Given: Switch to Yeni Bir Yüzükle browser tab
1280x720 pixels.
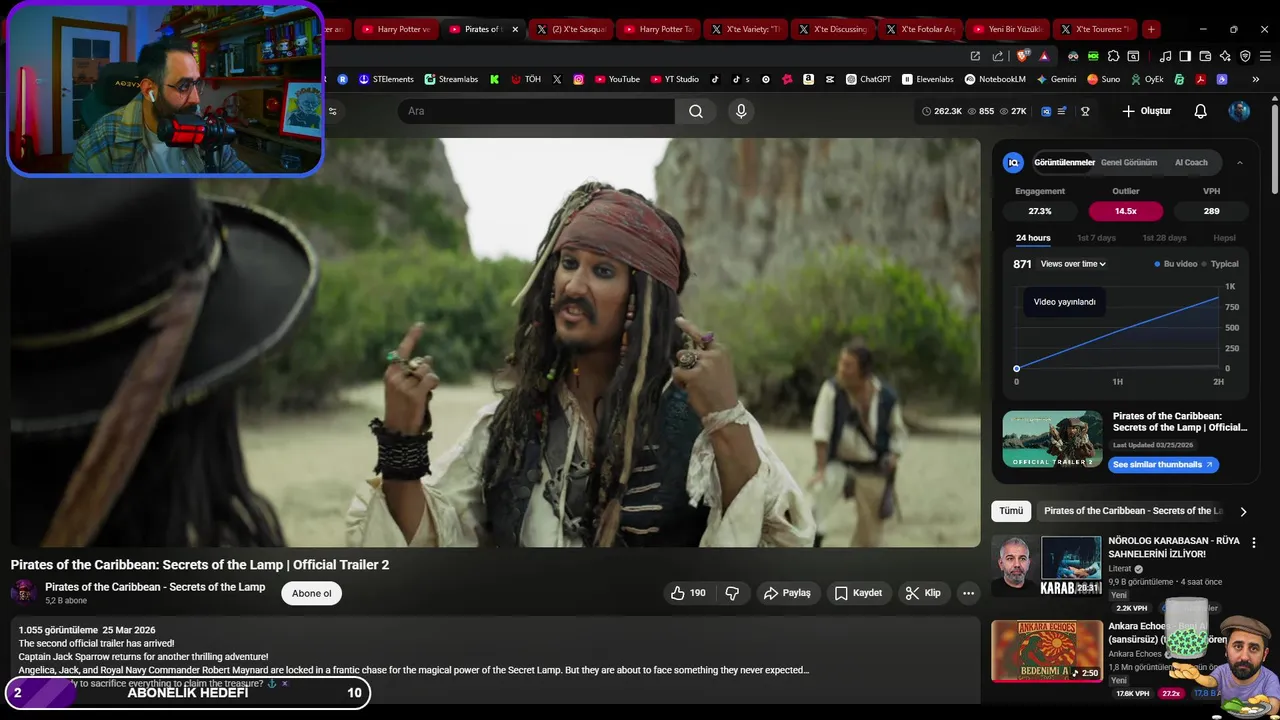Looking at the screenshot, I should tap(1007, 29).
